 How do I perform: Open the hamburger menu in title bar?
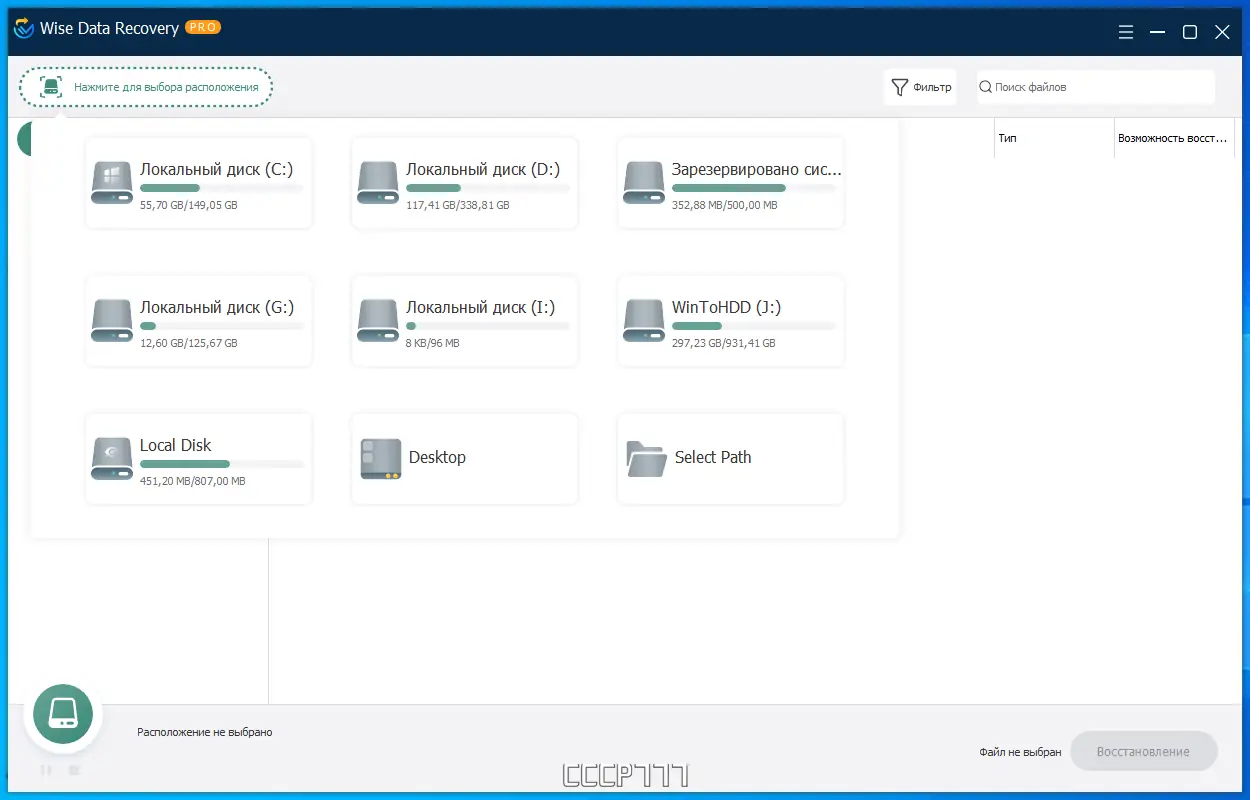click(x=1127, y=32)
